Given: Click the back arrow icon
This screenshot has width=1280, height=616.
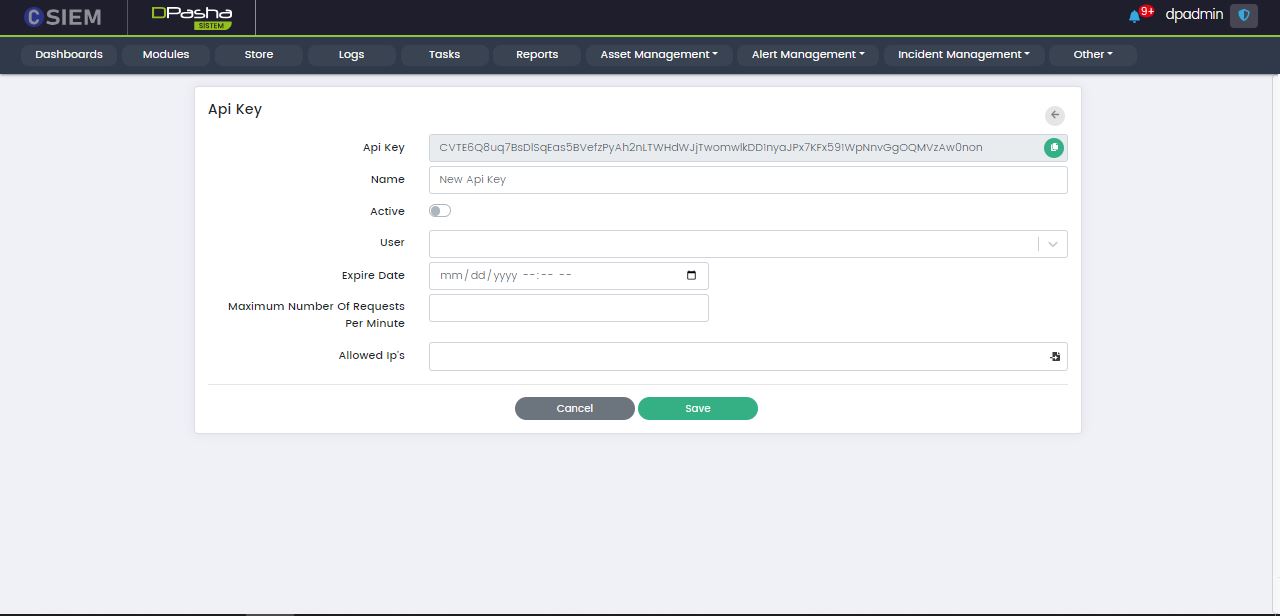Looking at the screenshot, I should pyautogui.click(x=1054, y=115).
